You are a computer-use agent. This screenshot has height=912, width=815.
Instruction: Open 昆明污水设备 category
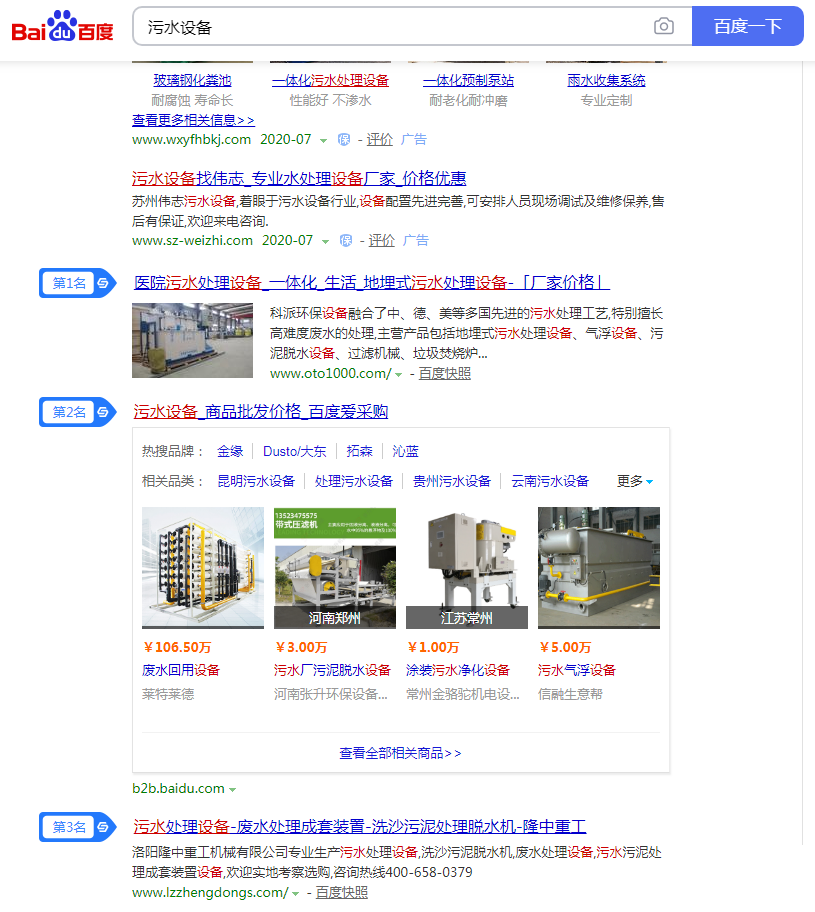pyautogui.click(x=256, y=482)
